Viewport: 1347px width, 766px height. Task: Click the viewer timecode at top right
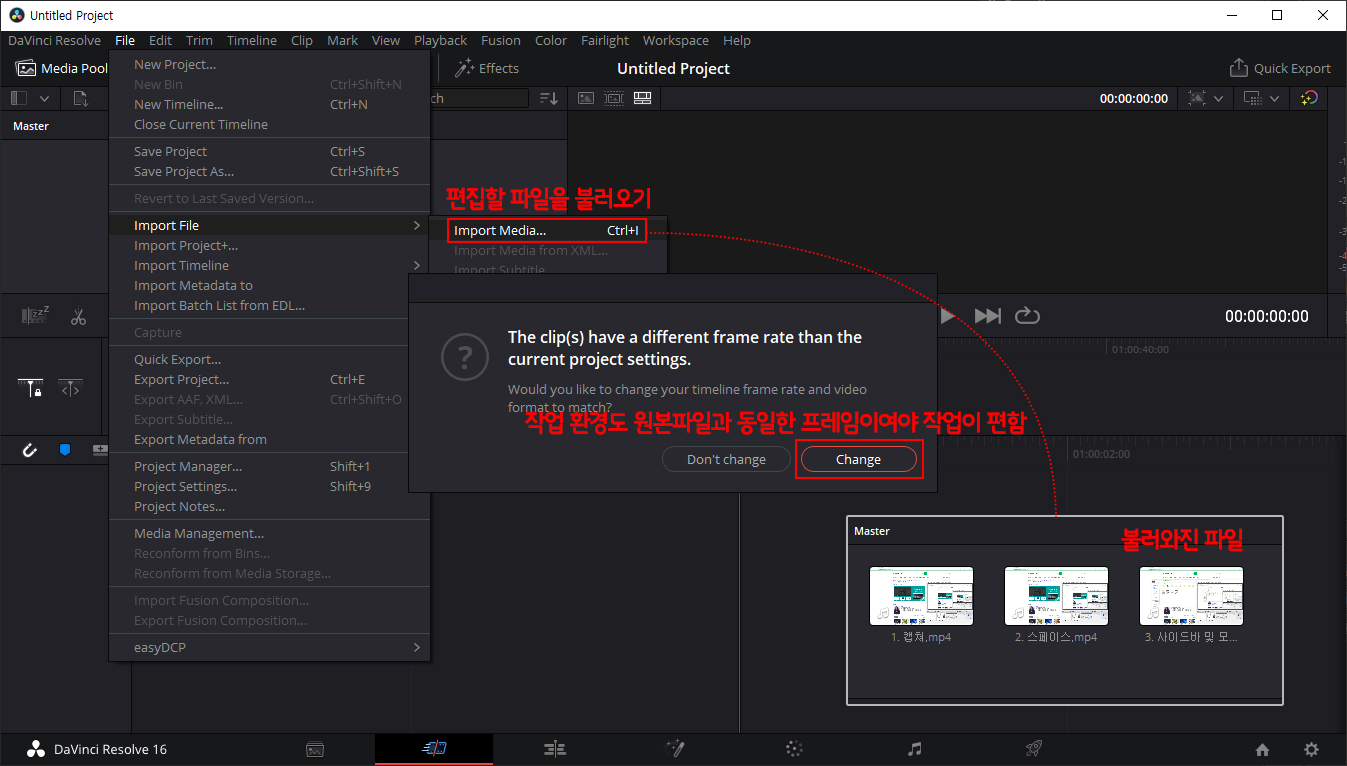[1133, 98]
